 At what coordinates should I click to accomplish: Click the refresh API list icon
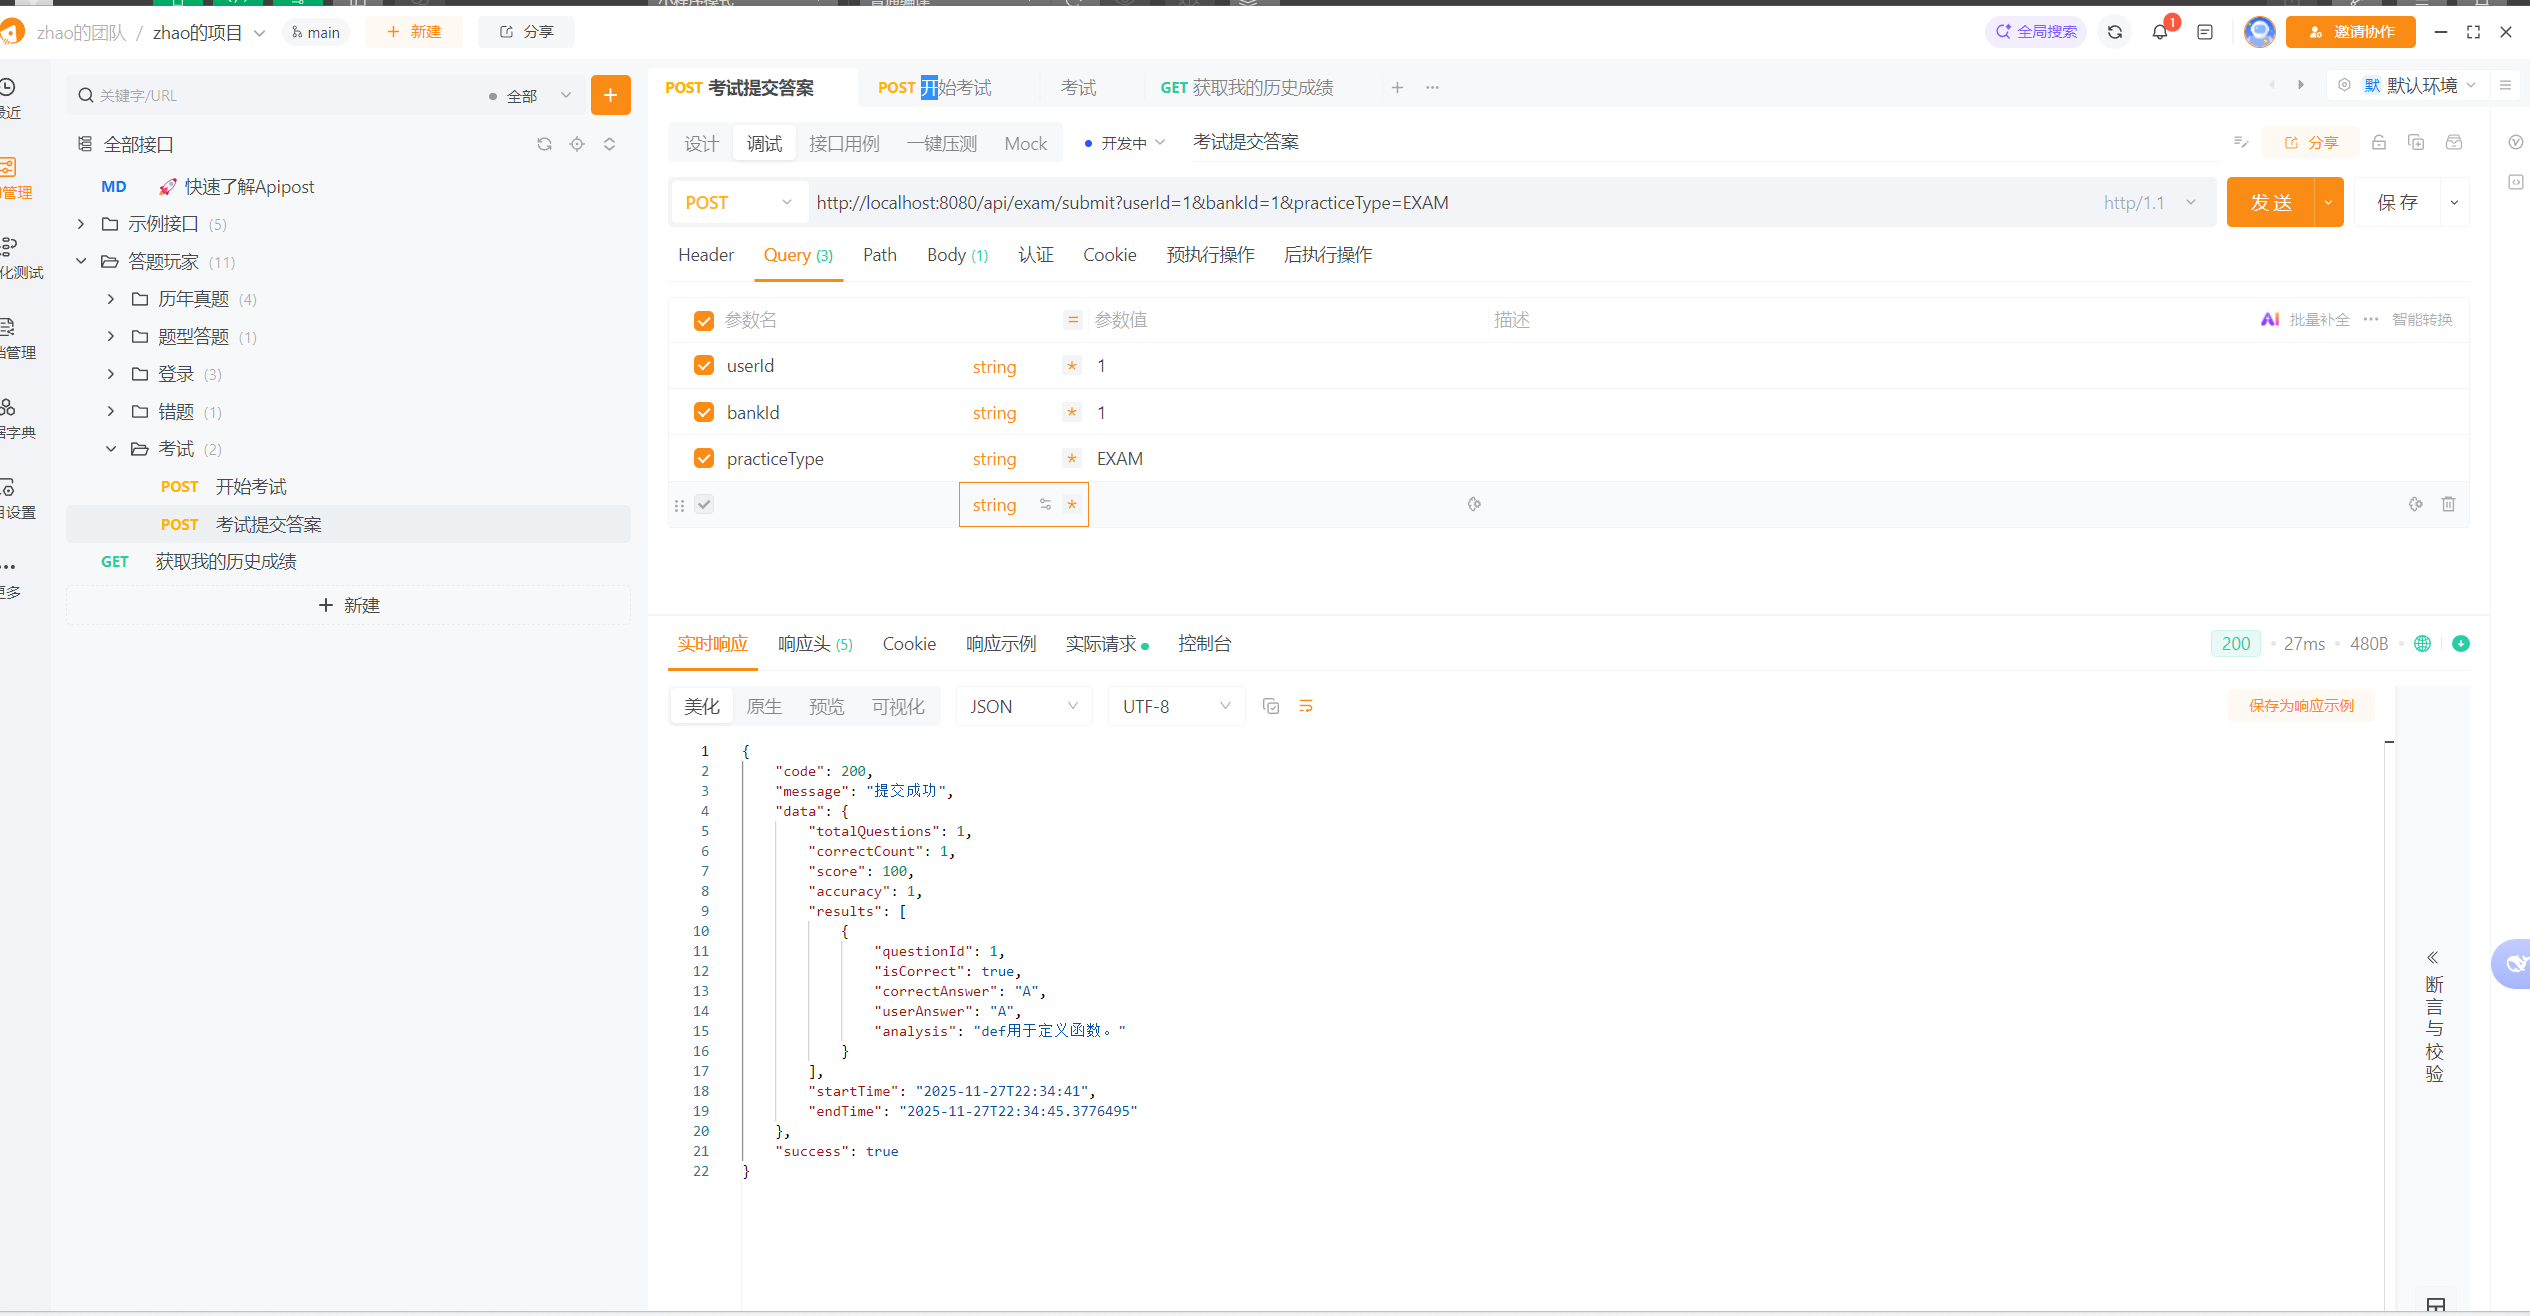544,144
